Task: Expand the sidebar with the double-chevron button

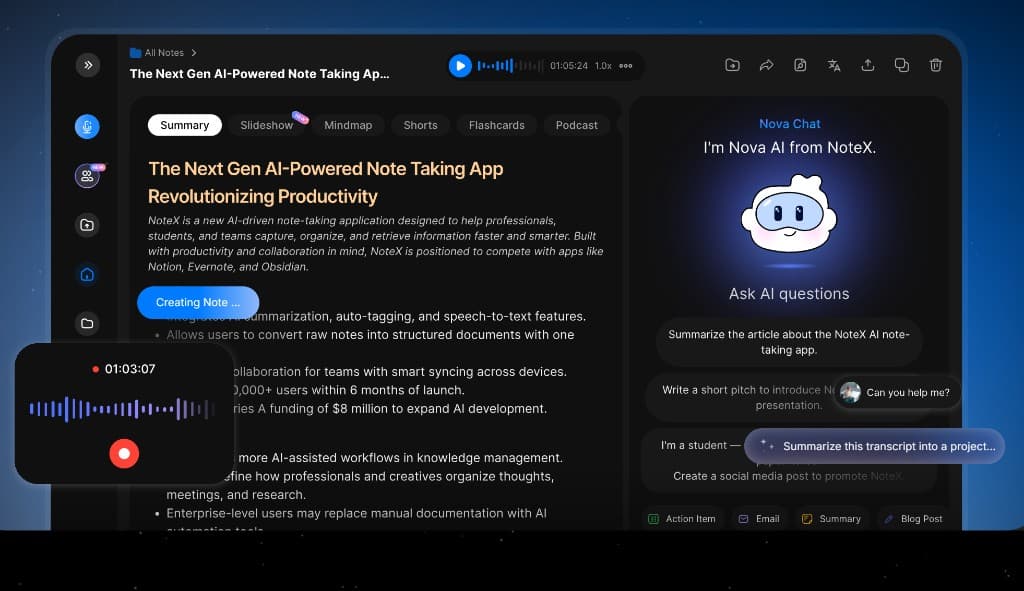Action: coord(88,64)
